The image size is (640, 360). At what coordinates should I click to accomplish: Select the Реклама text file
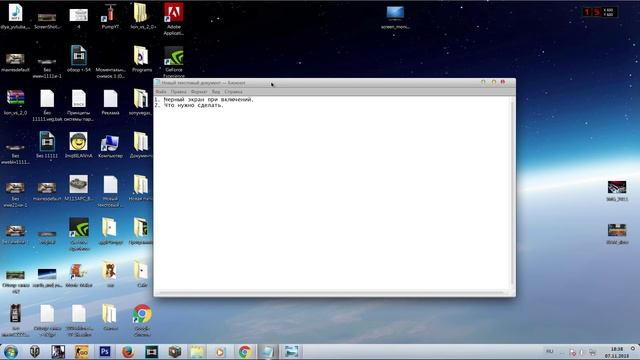[110, 102]
